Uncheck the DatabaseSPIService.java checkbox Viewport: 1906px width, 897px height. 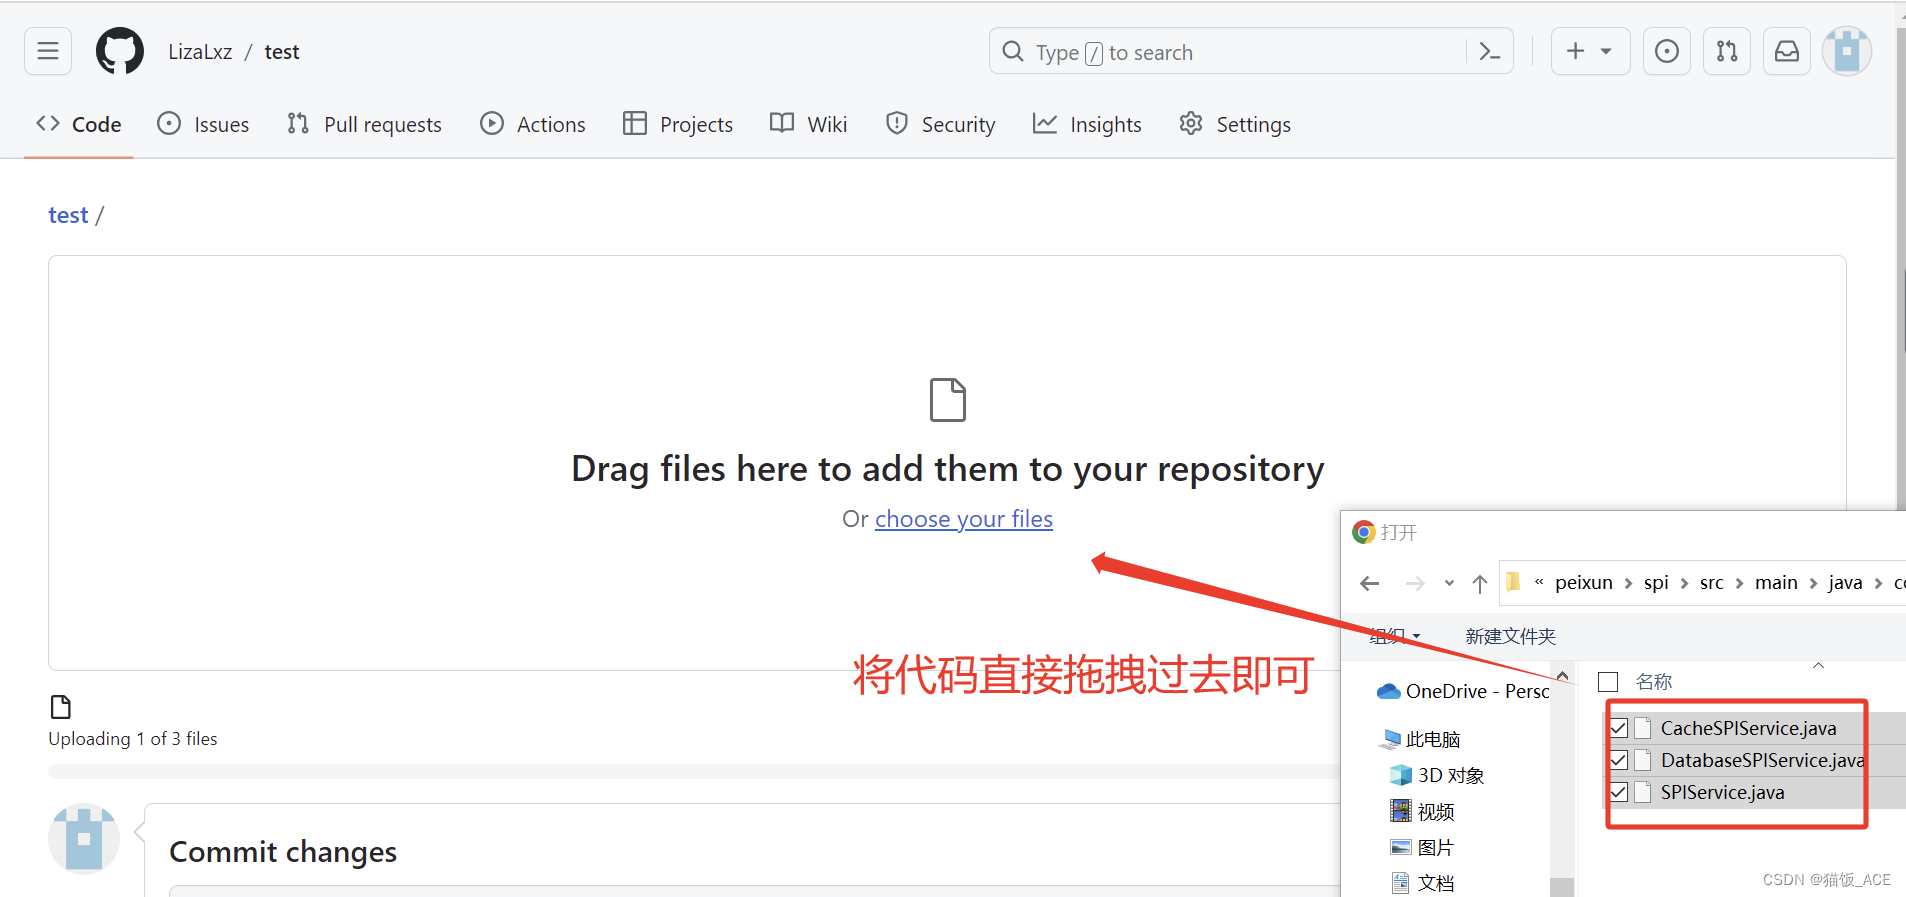pyautogui.click(x=1619, y=760)
